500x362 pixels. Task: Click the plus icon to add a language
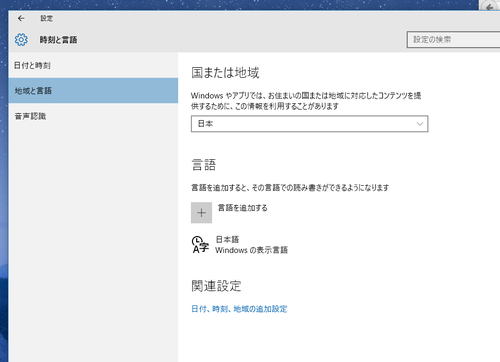pyautogui.click(x=201, y=212)
